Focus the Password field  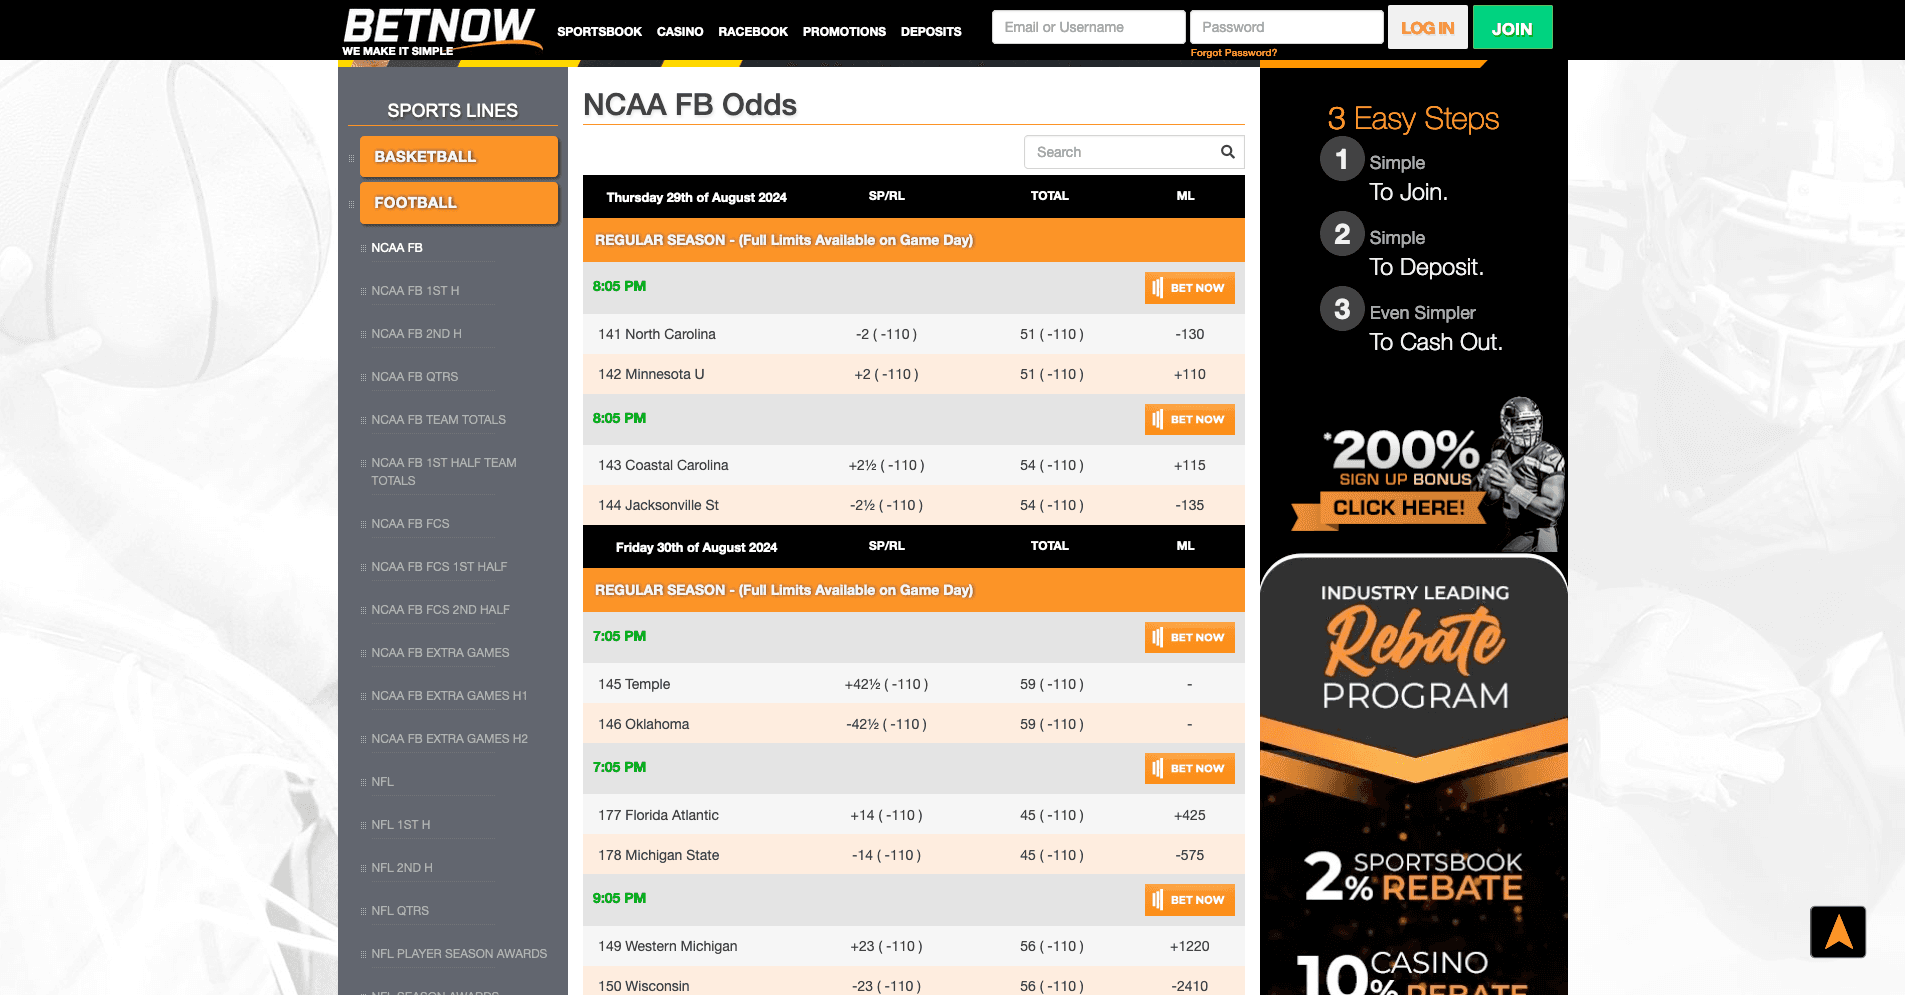1286,27
